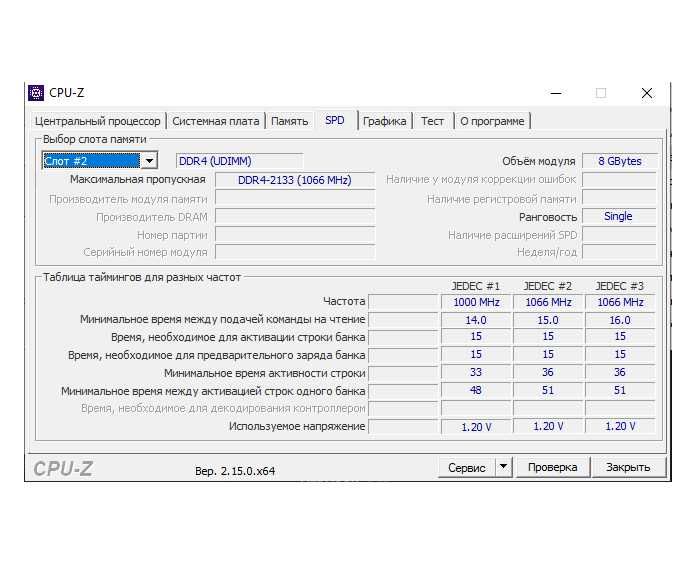This screenshot has width=696, height=564.
Task: Open the О программе tab
Action: [x=492, y=121]
